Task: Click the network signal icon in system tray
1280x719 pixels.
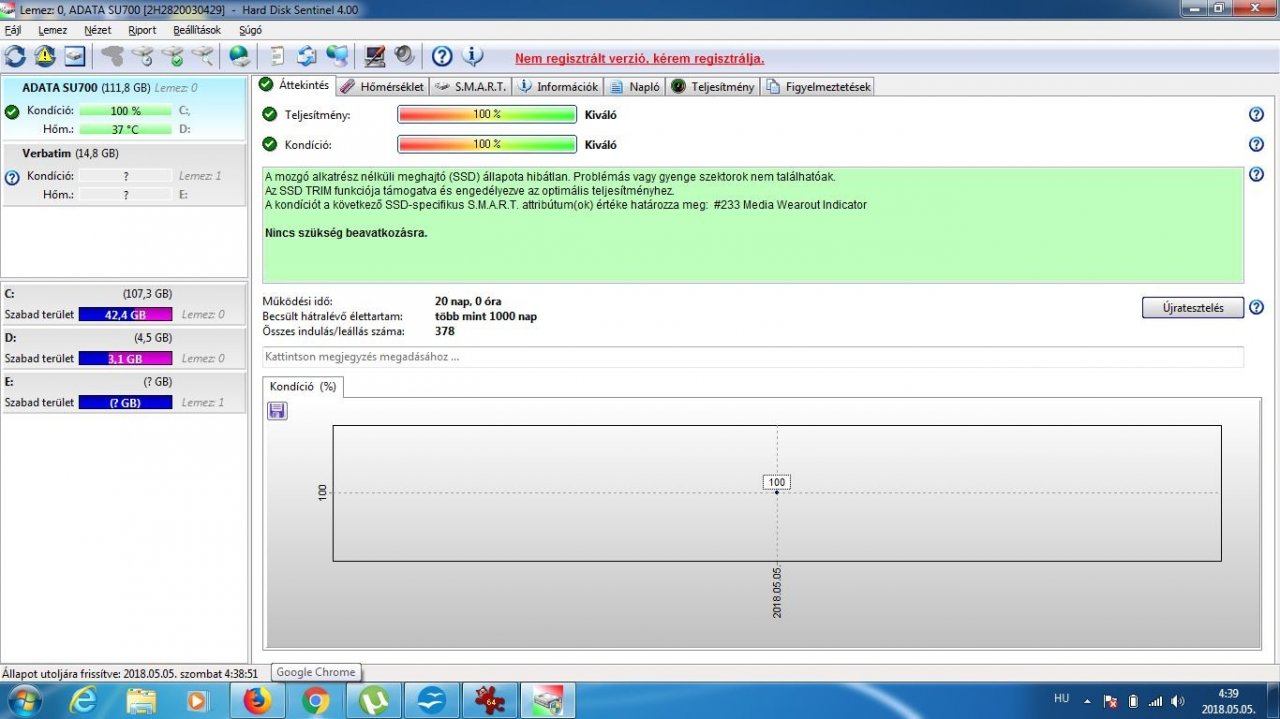Action: point(1155,701)
